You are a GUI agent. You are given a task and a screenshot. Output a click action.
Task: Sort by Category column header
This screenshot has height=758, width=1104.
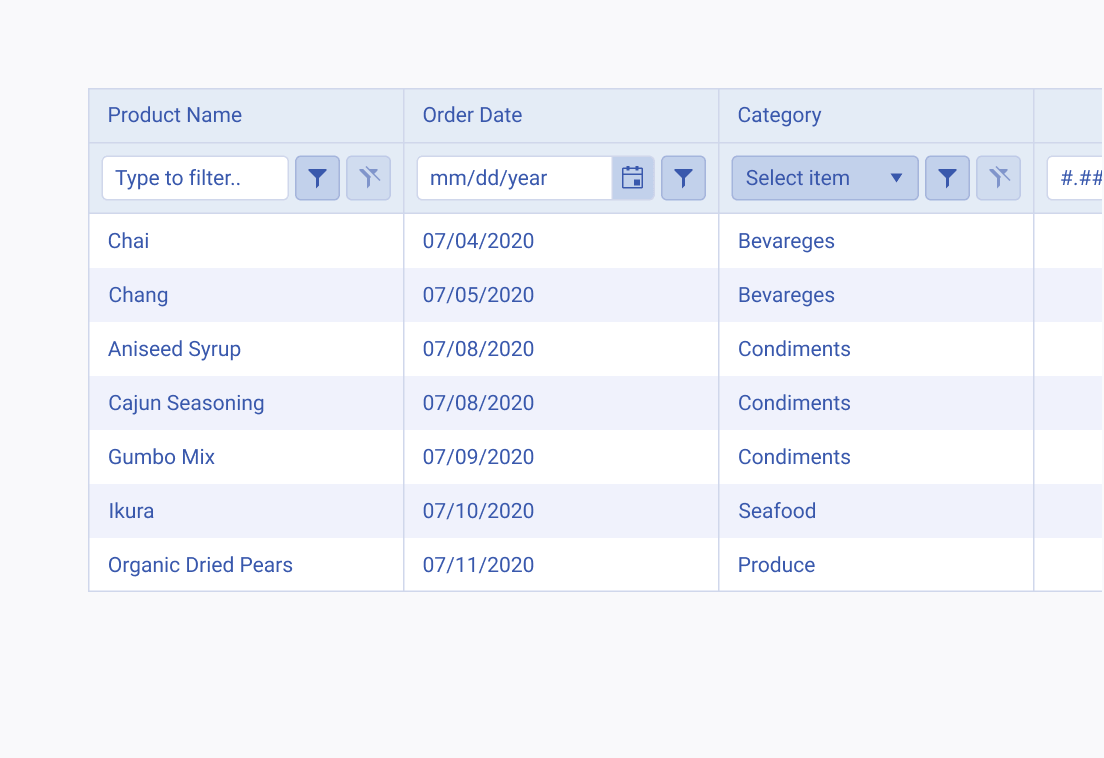tap(876, 115)
